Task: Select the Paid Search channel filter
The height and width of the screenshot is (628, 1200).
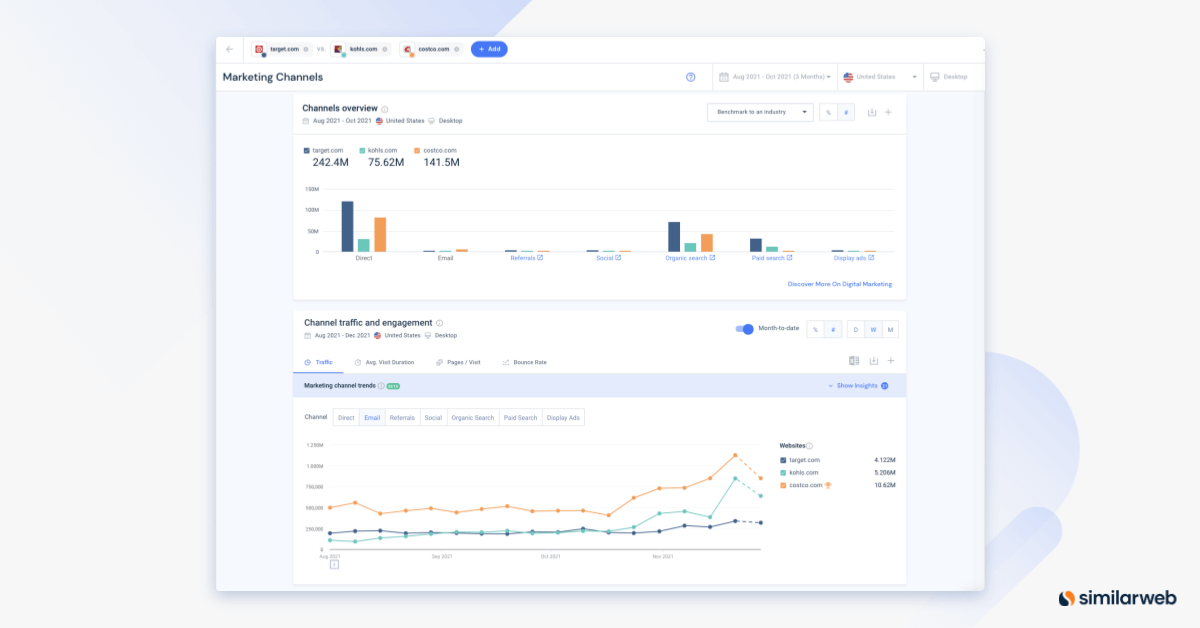Action: [x=520, y=417]
